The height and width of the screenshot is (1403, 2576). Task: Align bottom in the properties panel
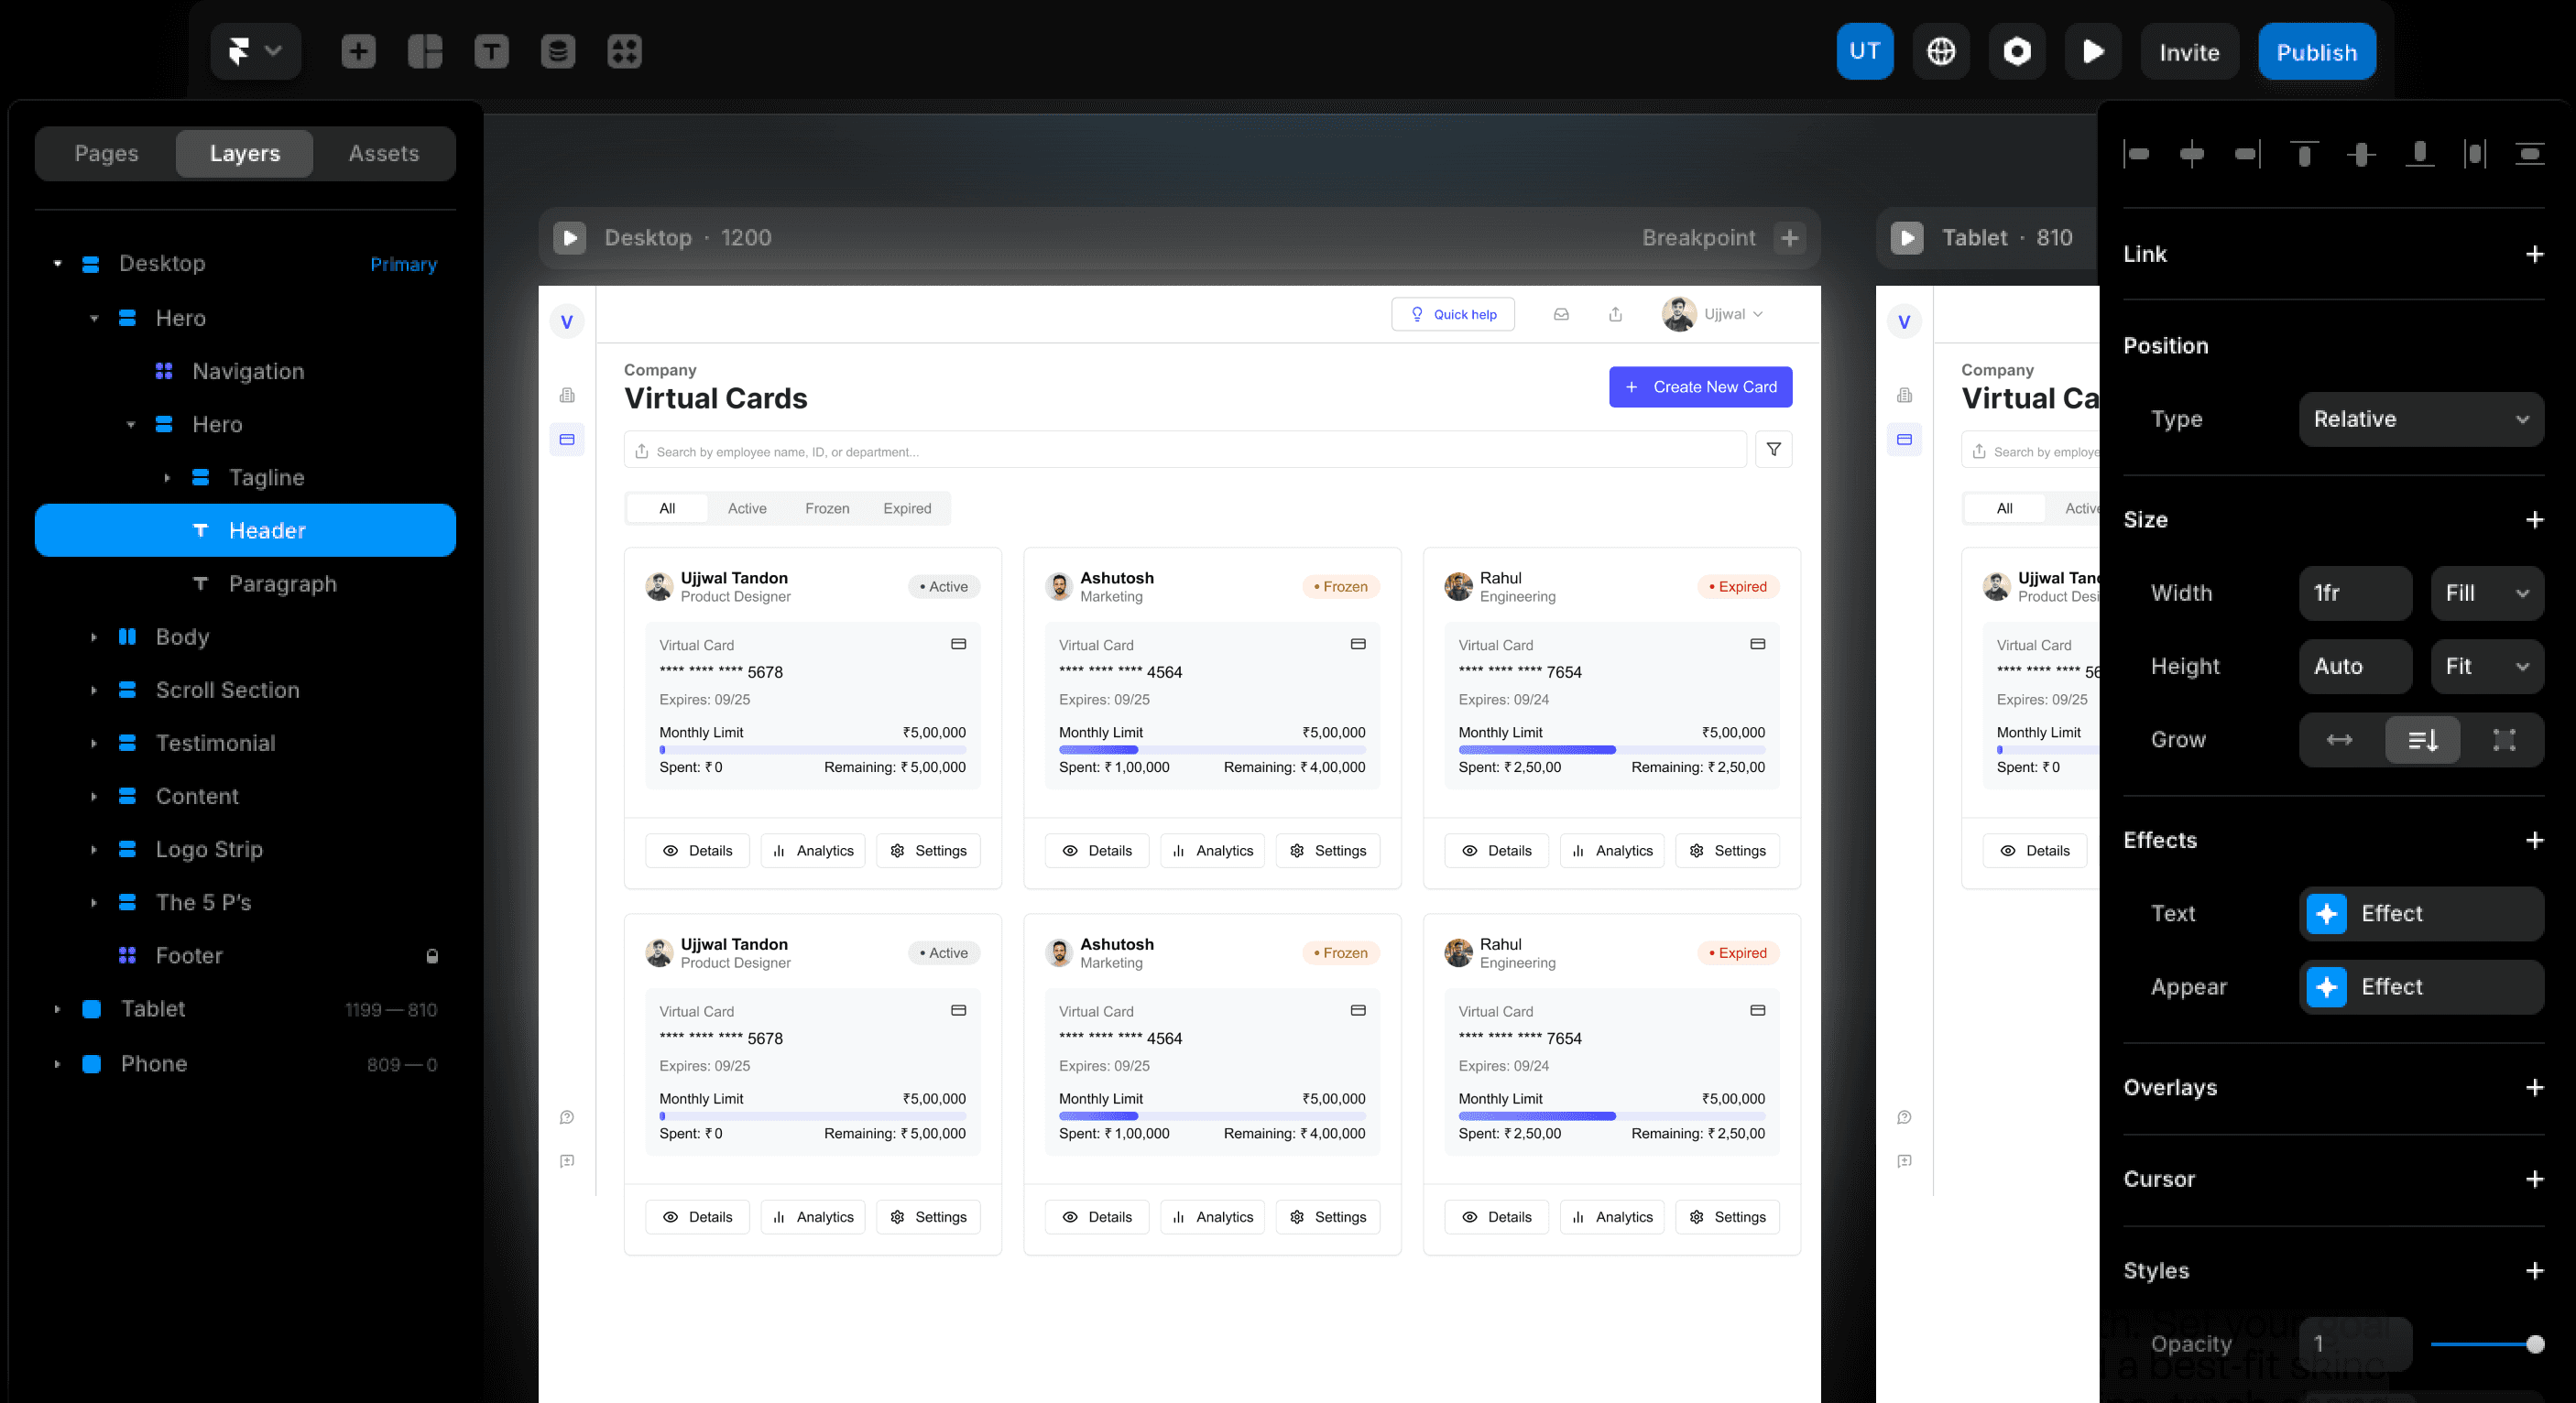tap(2419, 154)
